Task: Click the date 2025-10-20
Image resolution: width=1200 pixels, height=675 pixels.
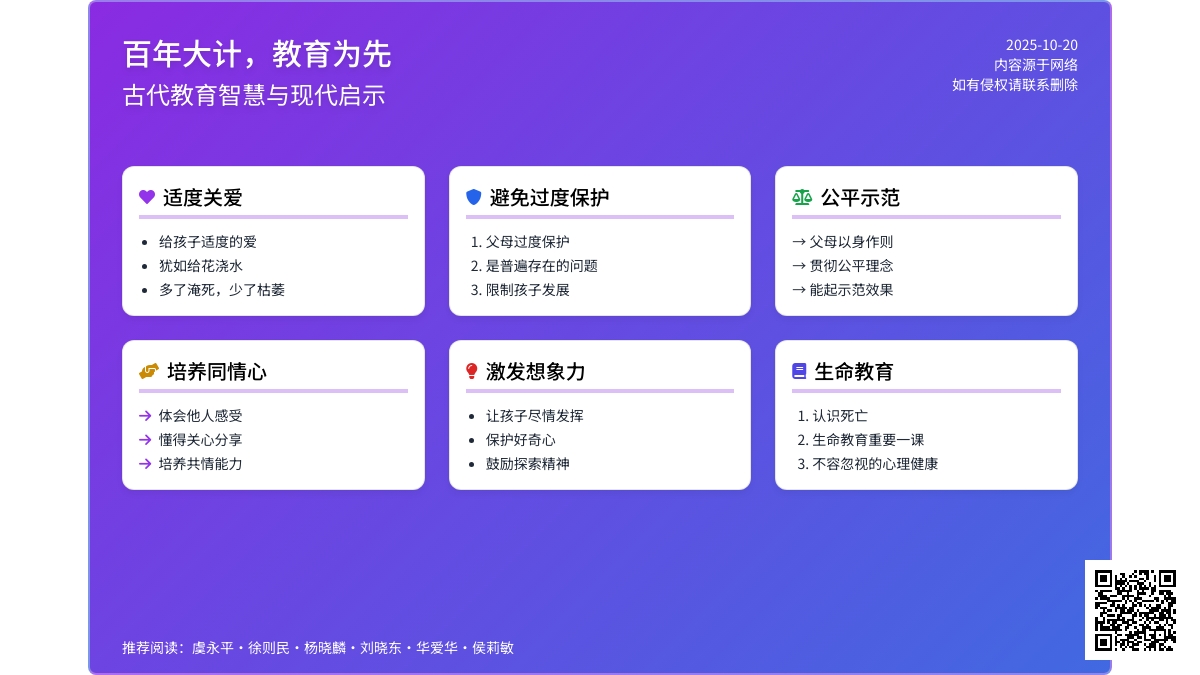Action: pyautogui.click(x=1041, y=45)
